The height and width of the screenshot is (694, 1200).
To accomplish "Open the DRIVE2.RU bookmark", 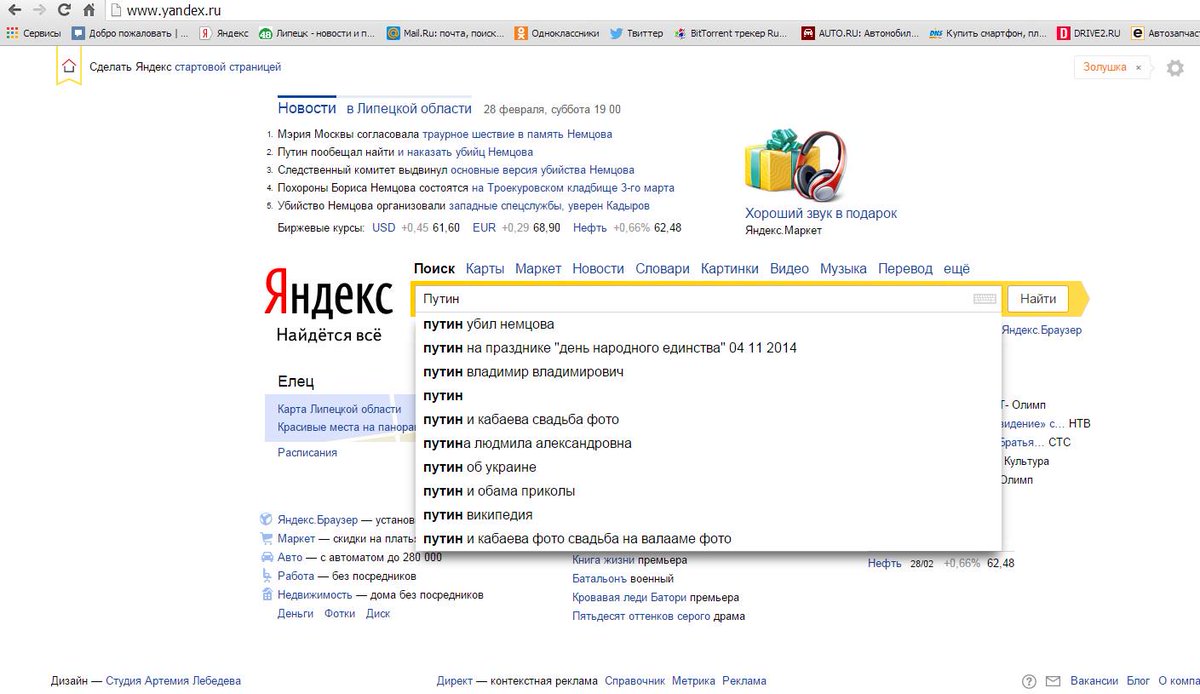I will pos(1090,33).
